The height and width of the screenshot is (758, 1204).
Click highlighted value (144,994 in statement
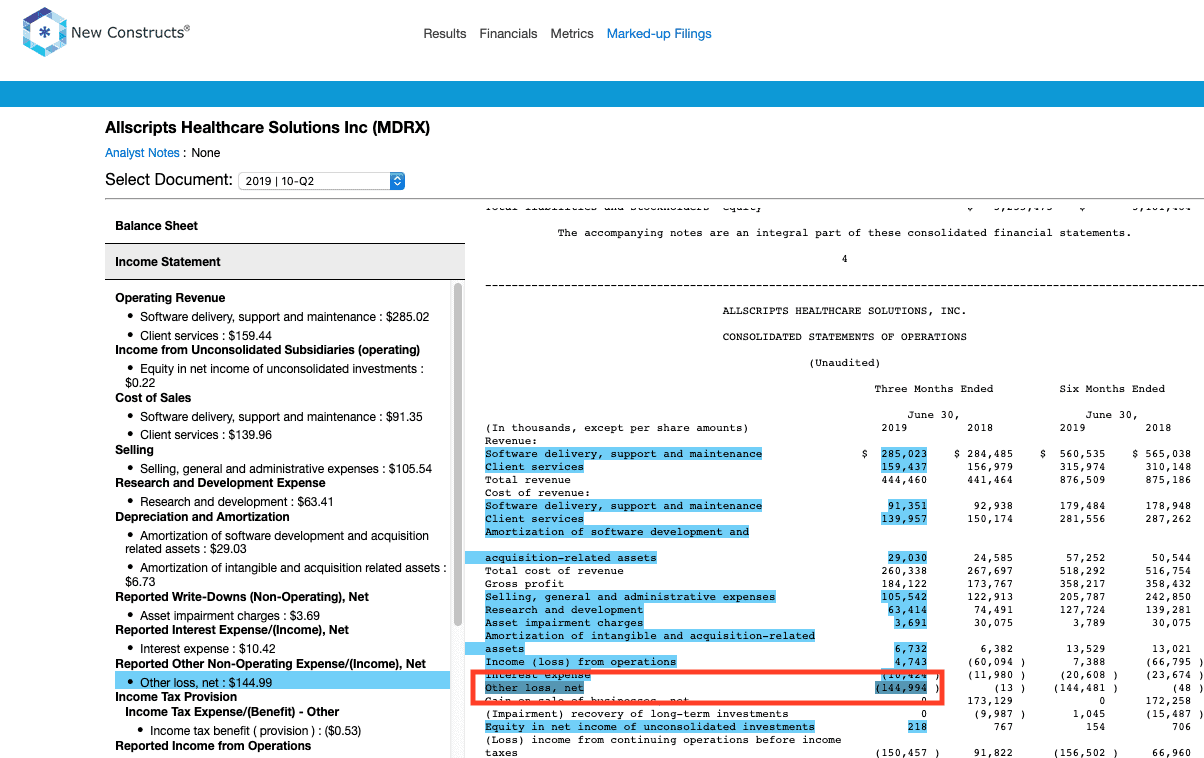(x=901, y=688)
